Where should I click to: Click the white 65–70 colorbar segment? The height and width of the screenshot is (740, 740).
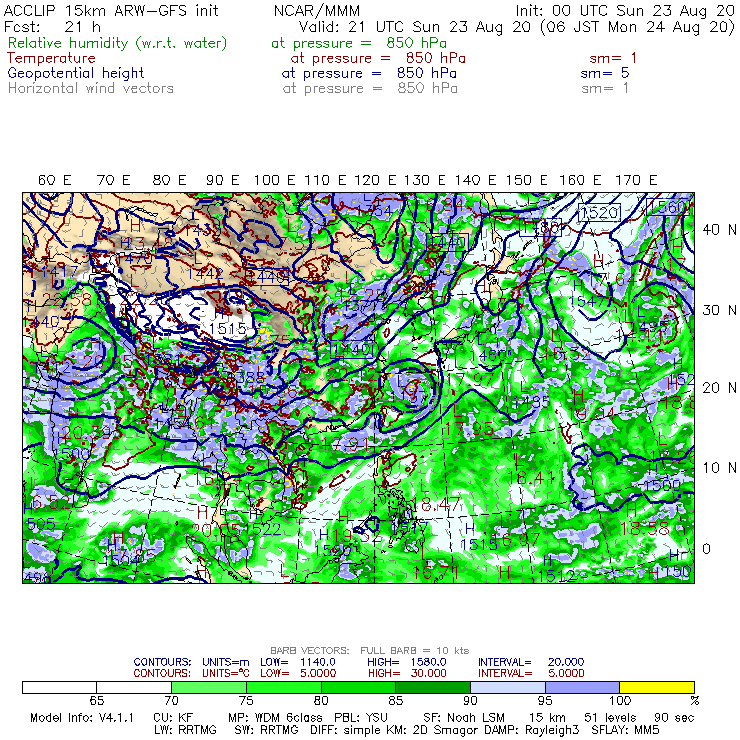coord(134,687)
